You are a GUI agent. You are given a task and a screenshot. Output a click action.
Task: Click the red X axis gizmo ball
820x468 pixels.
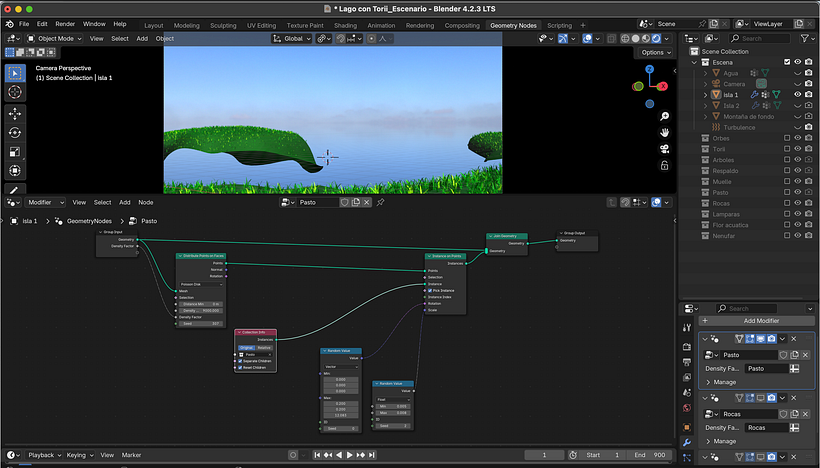click(663, 86)
